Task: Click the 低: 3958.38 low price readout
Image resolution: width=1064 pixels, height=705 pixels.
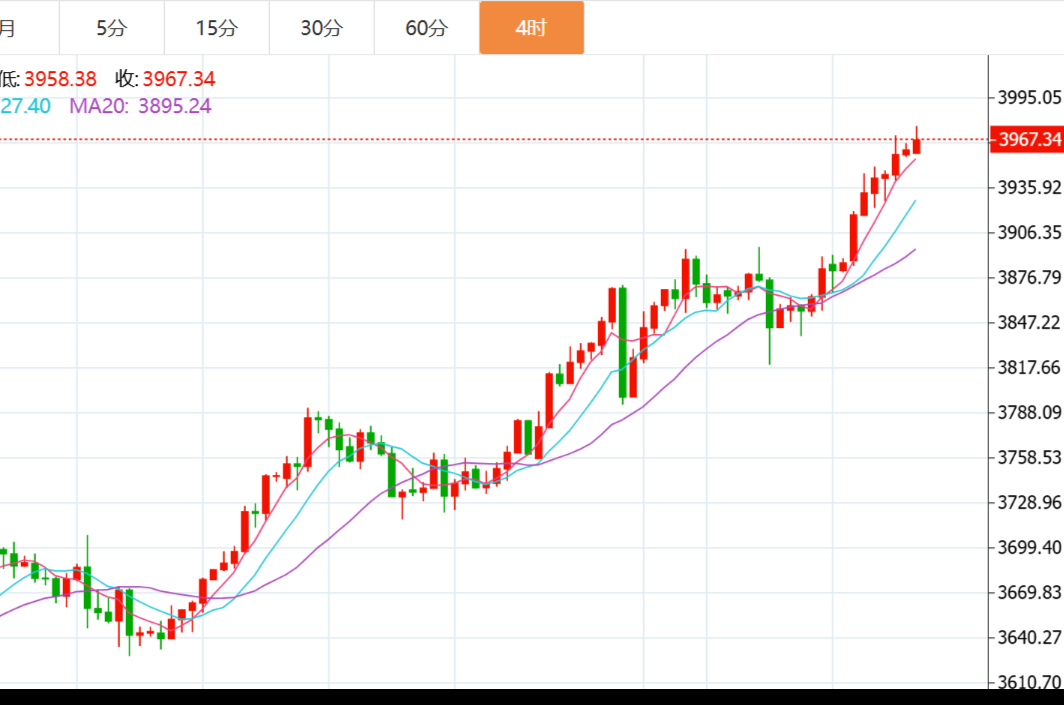Action: [48, 79]
